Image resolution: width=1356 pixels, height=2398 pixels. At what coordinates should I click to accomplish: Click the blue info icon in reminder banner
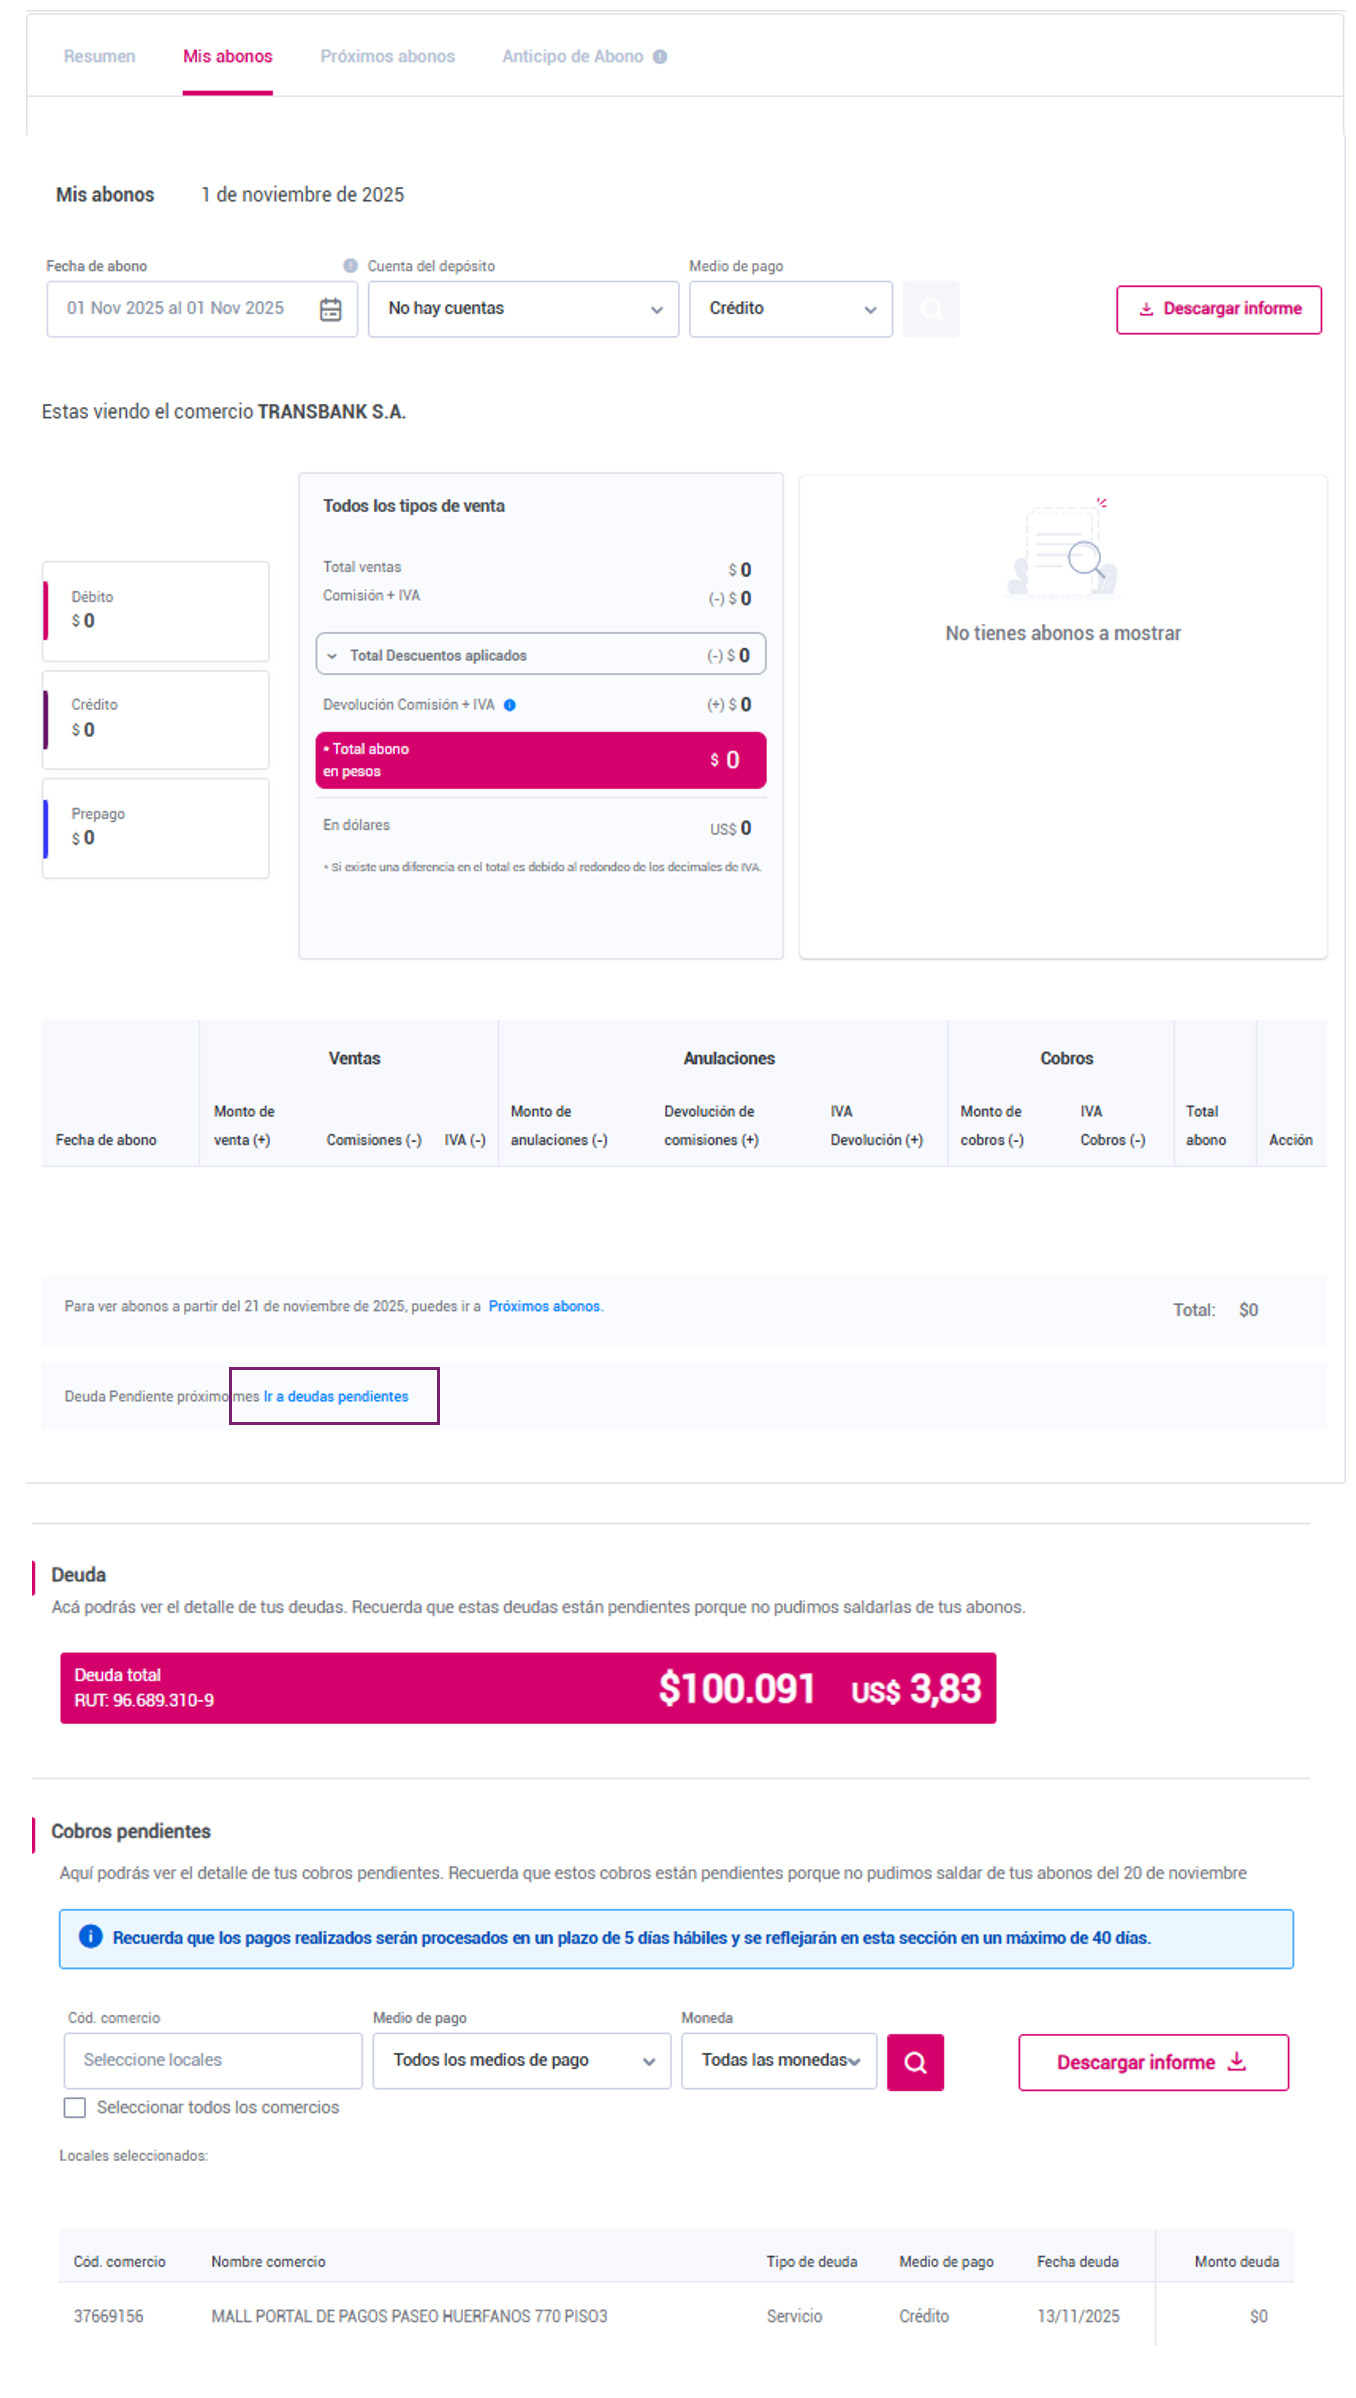(90, 1937)
